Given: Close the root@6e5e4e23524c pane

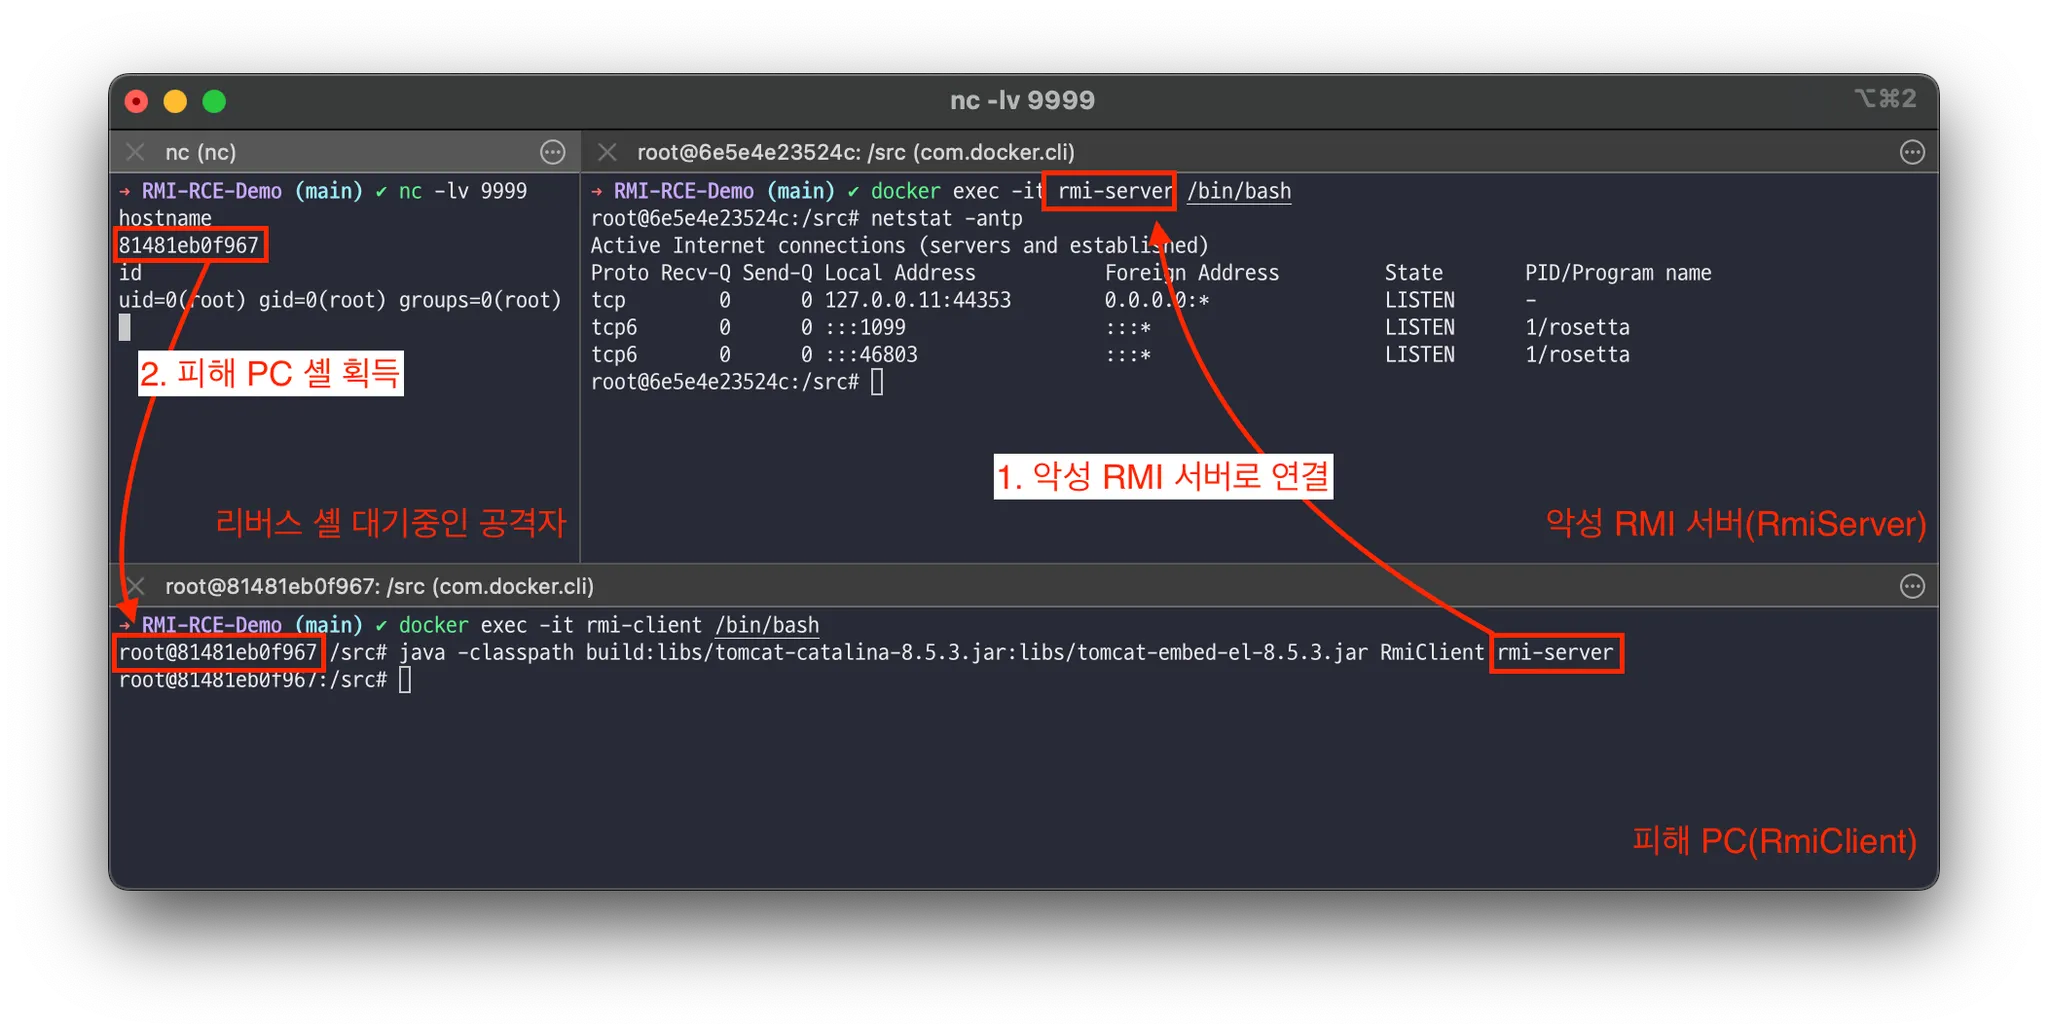Looking at the screenshot, I should 607,152.
